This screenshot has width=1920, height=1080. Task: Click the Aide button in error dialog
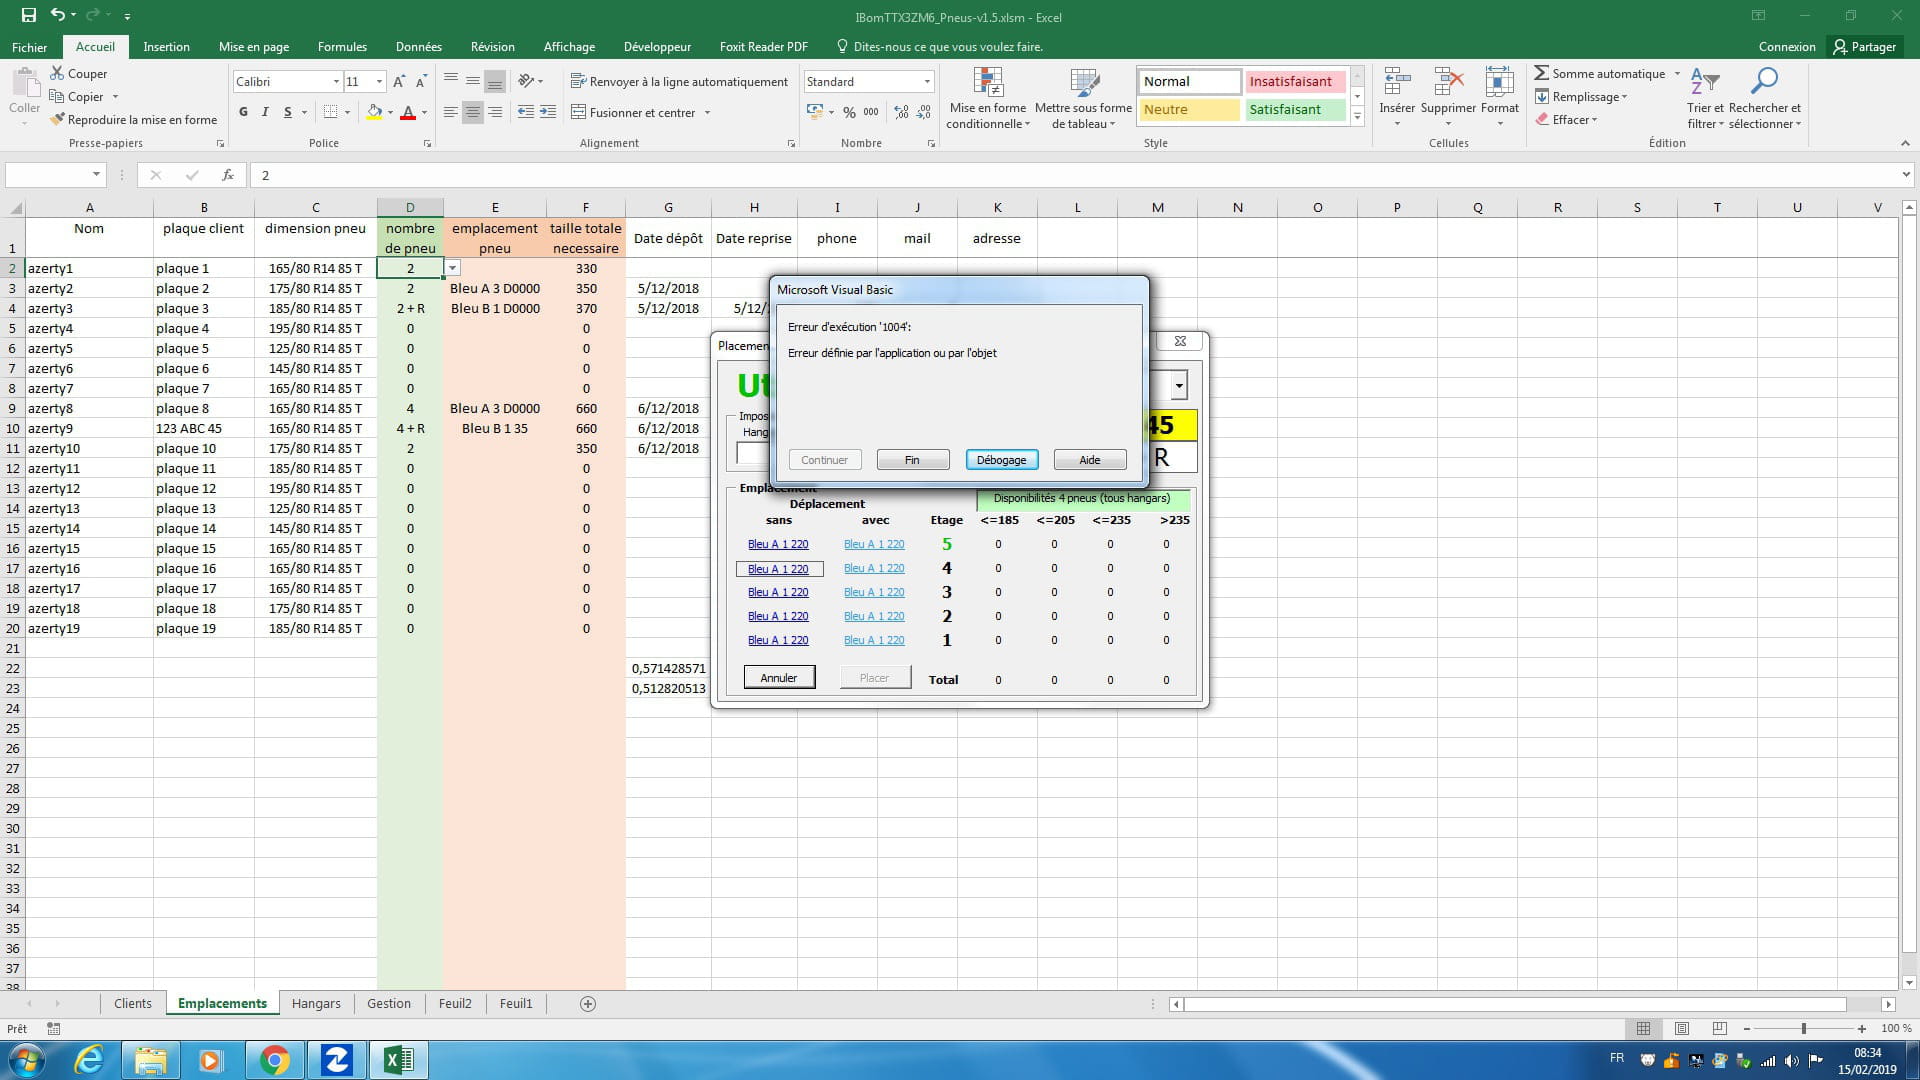[1089, 460]
